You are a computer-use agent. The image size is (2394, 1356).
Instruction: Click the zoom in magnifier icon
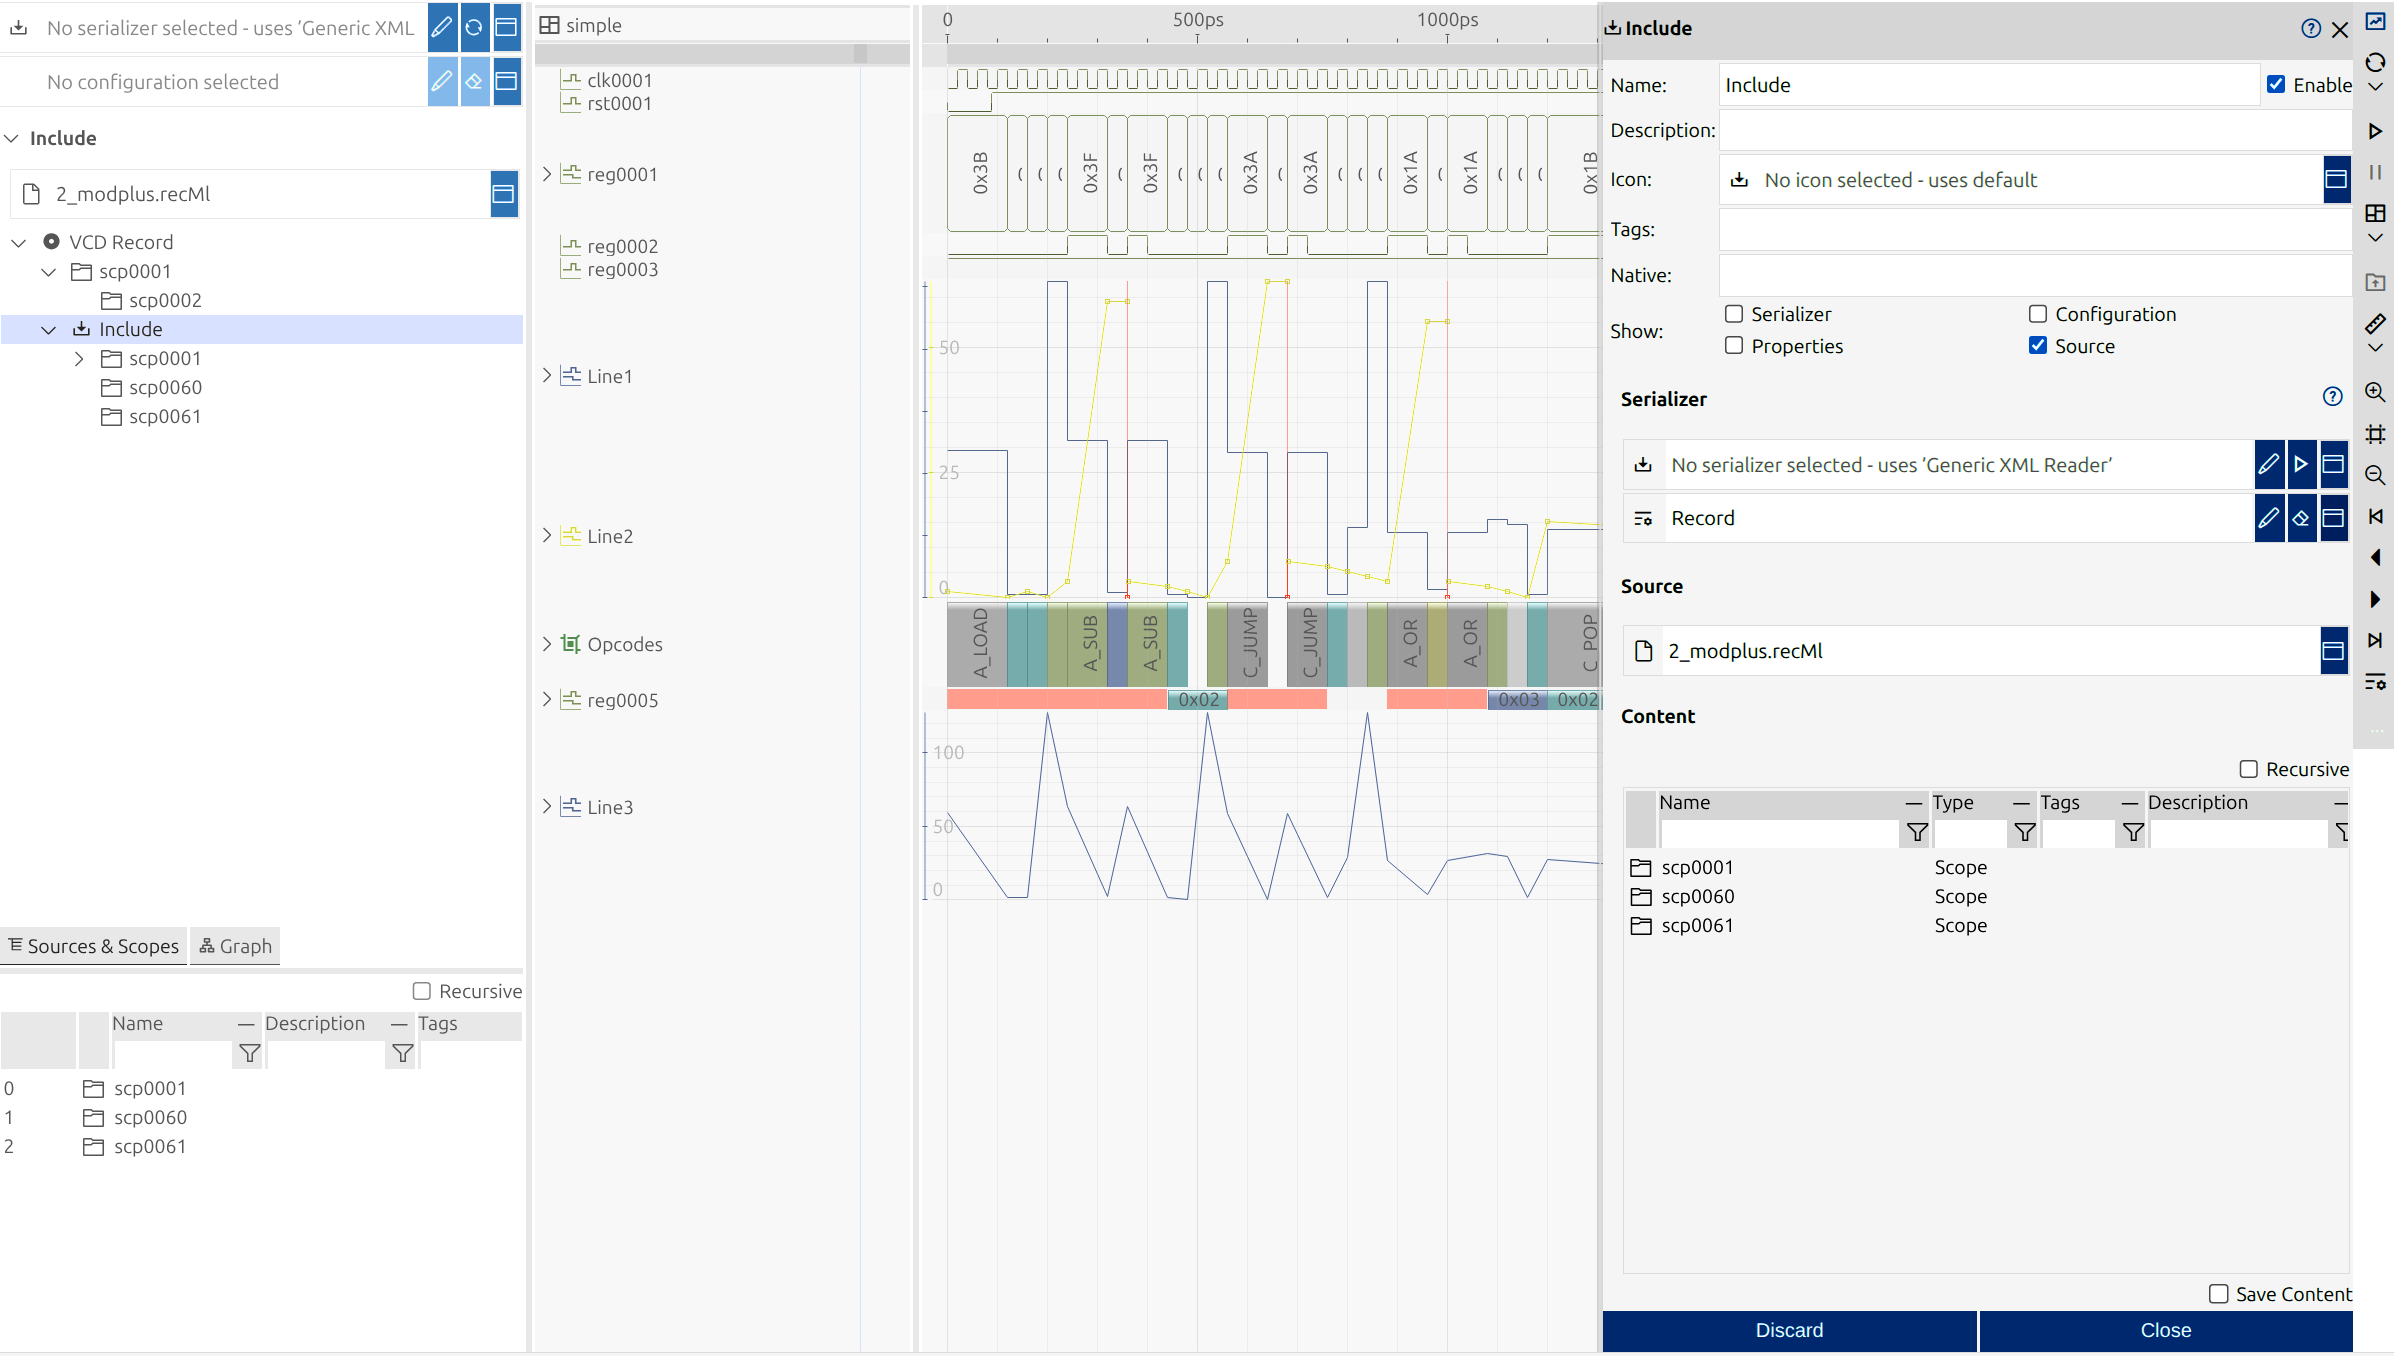(x=2375, y=392)
